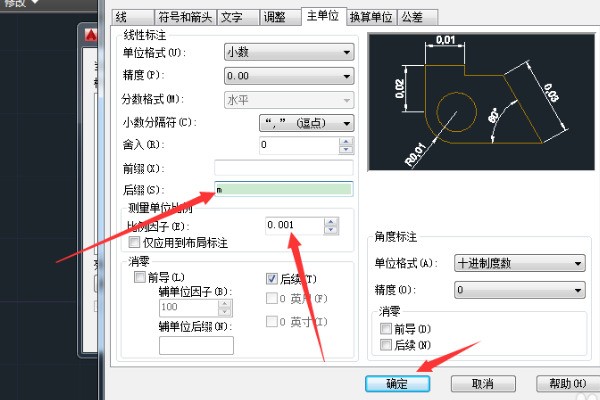Click the 比例因子 field showing 0.001
The width and height of the screenshot is (600, 400).
coord(295,225)
